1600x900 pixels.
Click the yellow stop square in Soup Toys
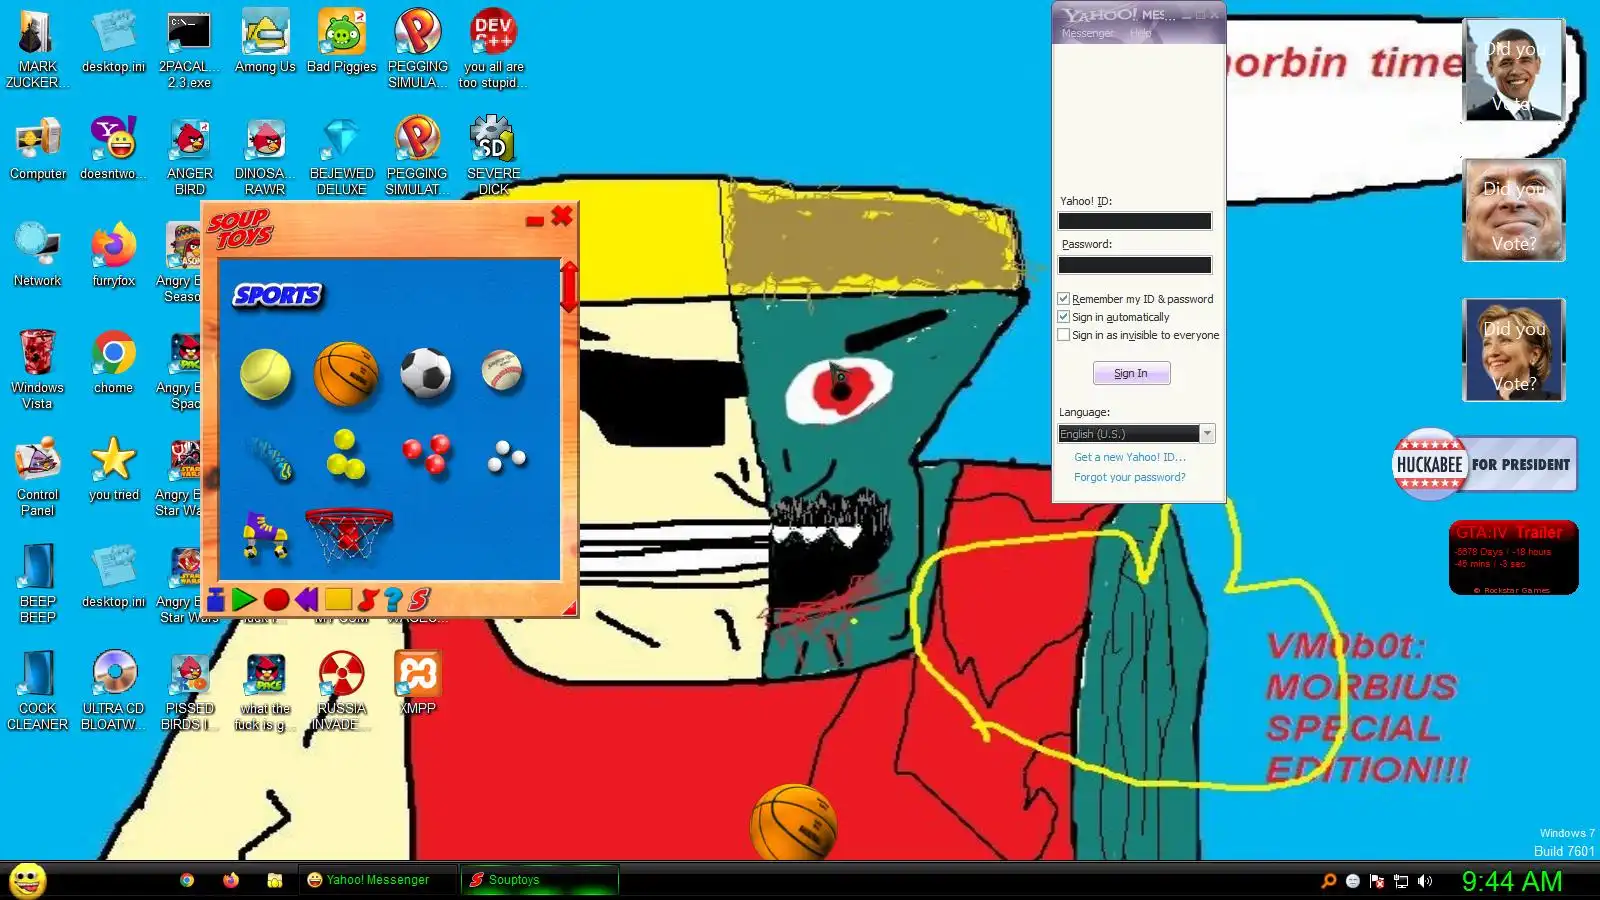(338, 600)
